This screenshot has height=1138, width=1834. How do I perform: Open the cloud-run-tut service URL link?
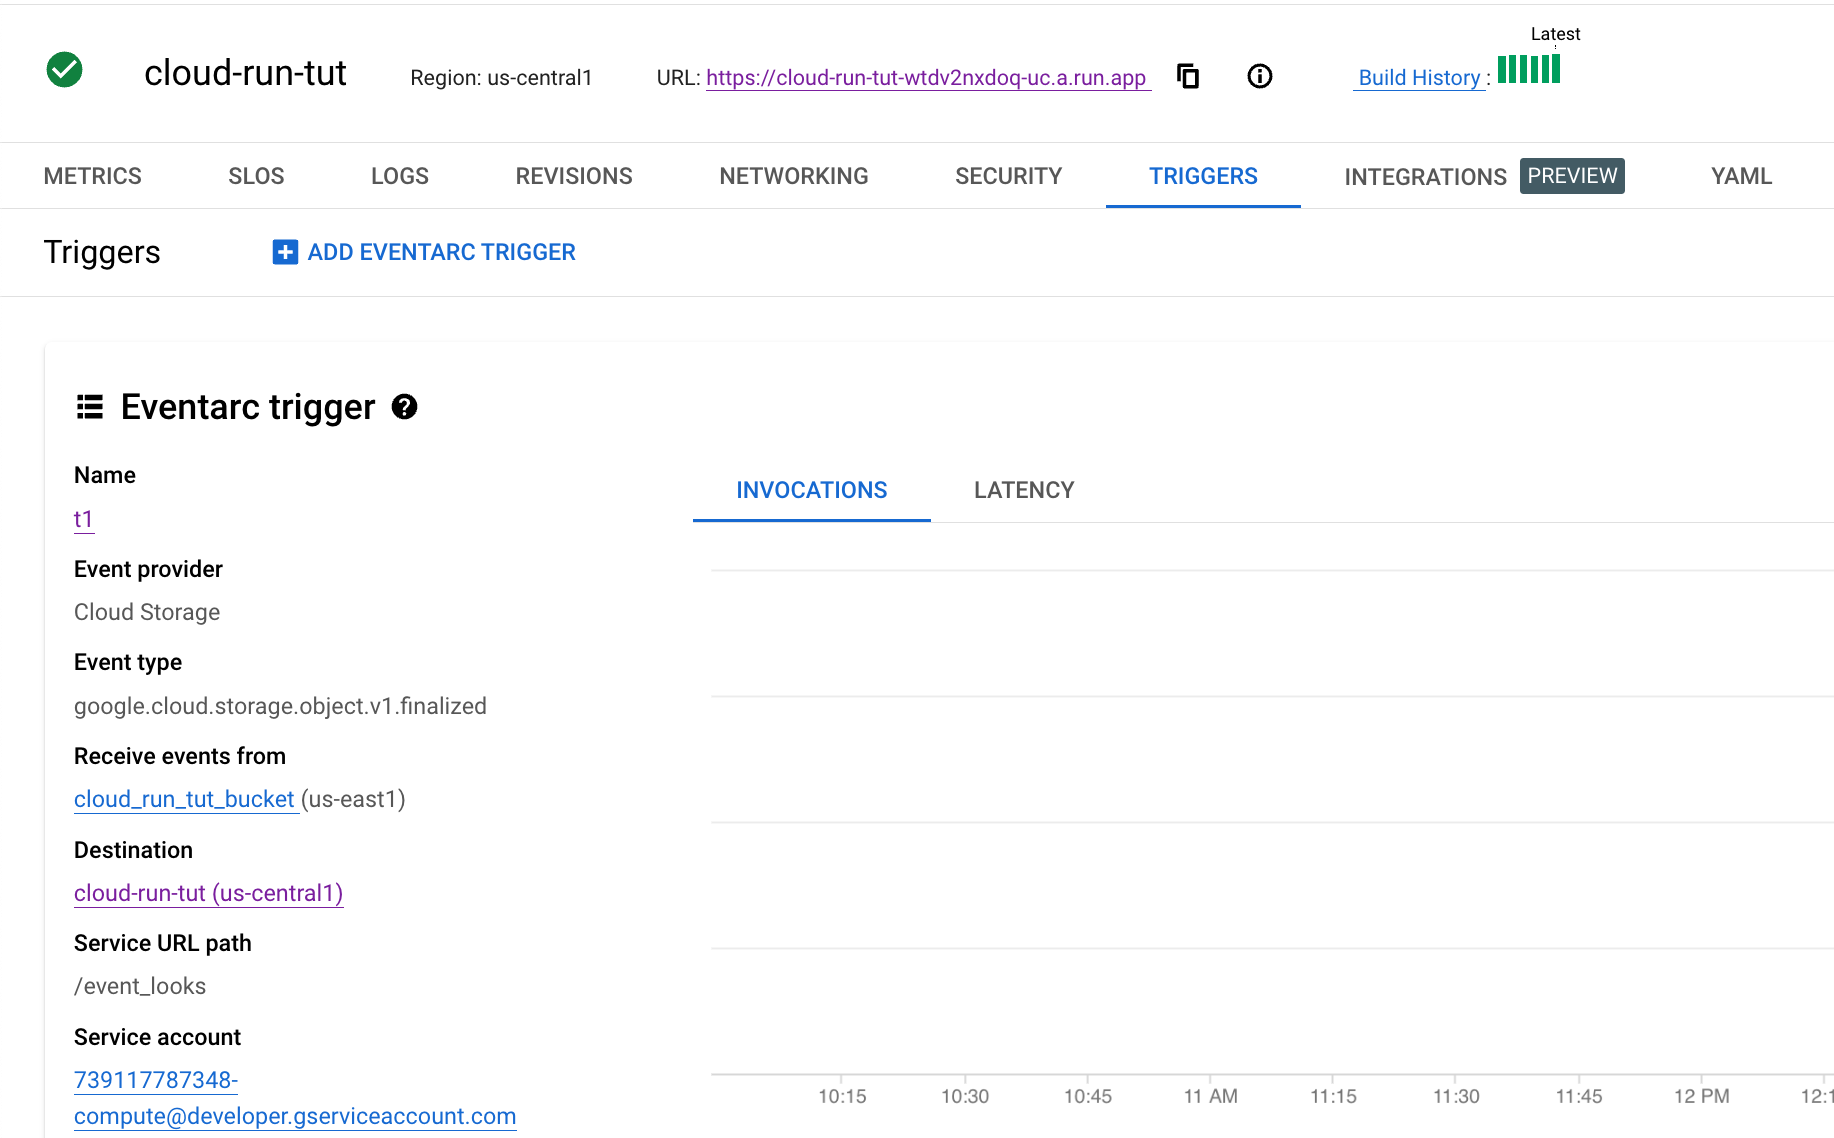click(926, 78)
